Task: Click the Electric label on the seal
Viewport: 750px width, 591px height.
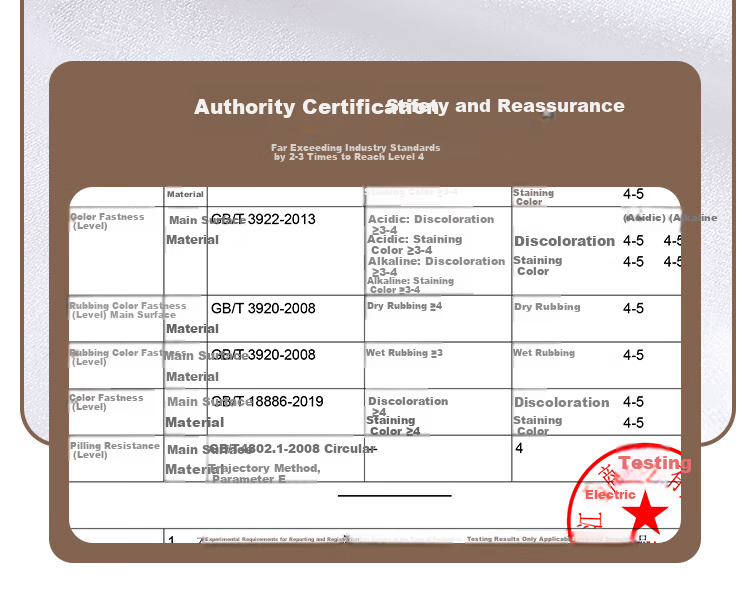Action: [610, 494]
